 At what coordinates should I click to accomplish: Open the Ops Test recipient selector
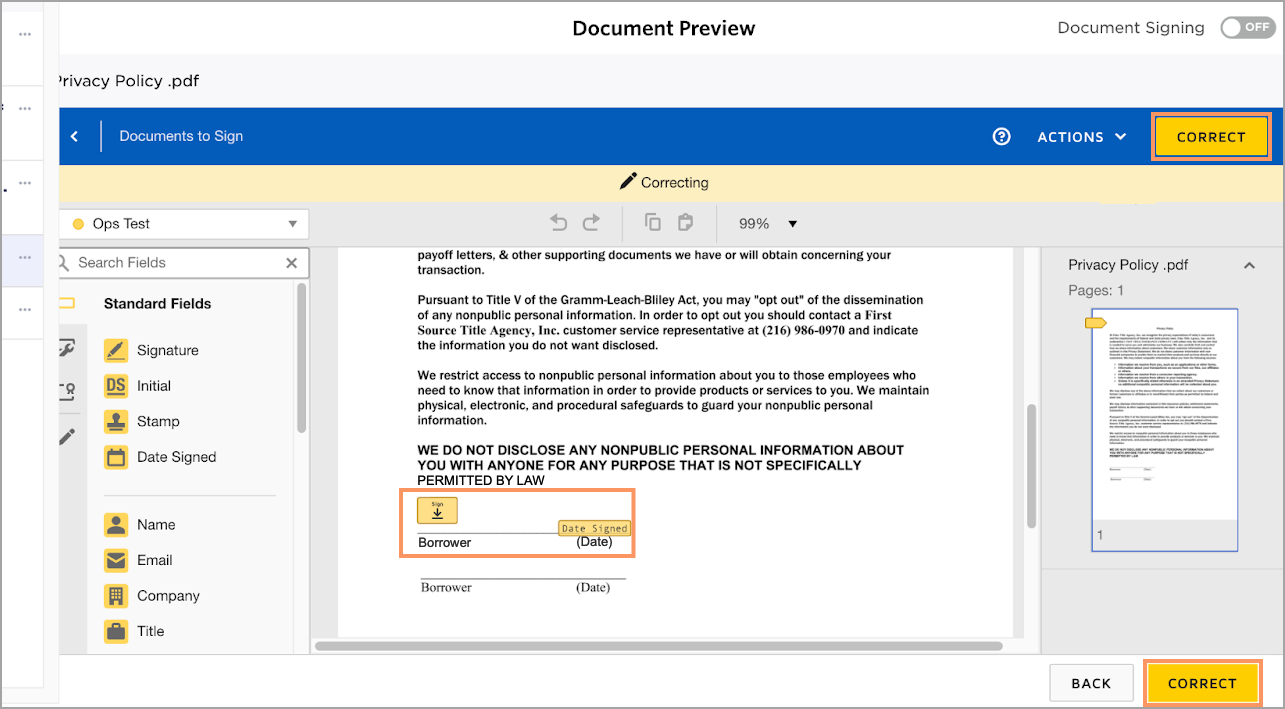(184, 223)
